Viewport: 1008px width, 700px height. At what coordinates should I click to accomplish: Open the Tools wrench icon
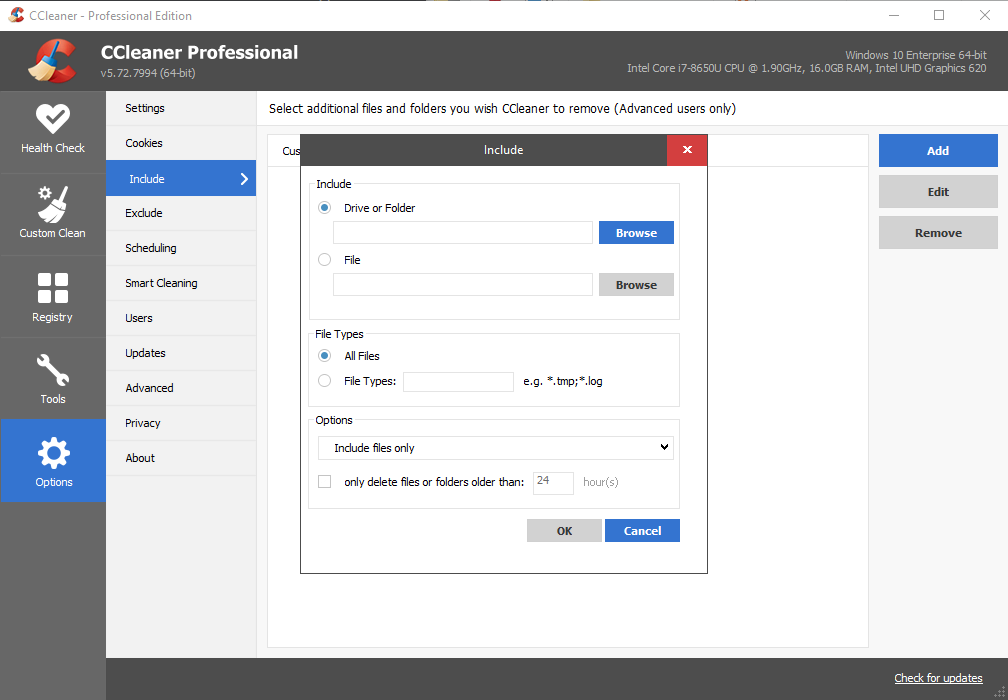[x=53, y=370]
